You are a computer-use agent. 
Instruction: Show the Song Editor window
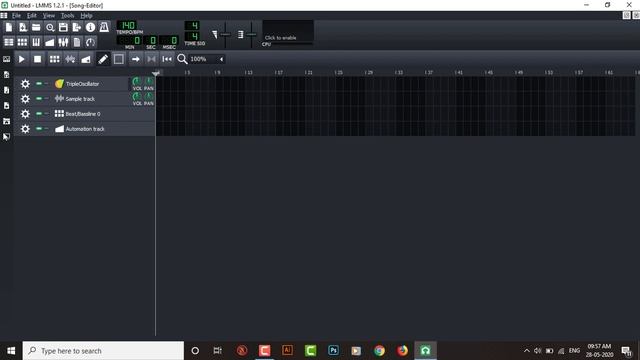(9, 42)
